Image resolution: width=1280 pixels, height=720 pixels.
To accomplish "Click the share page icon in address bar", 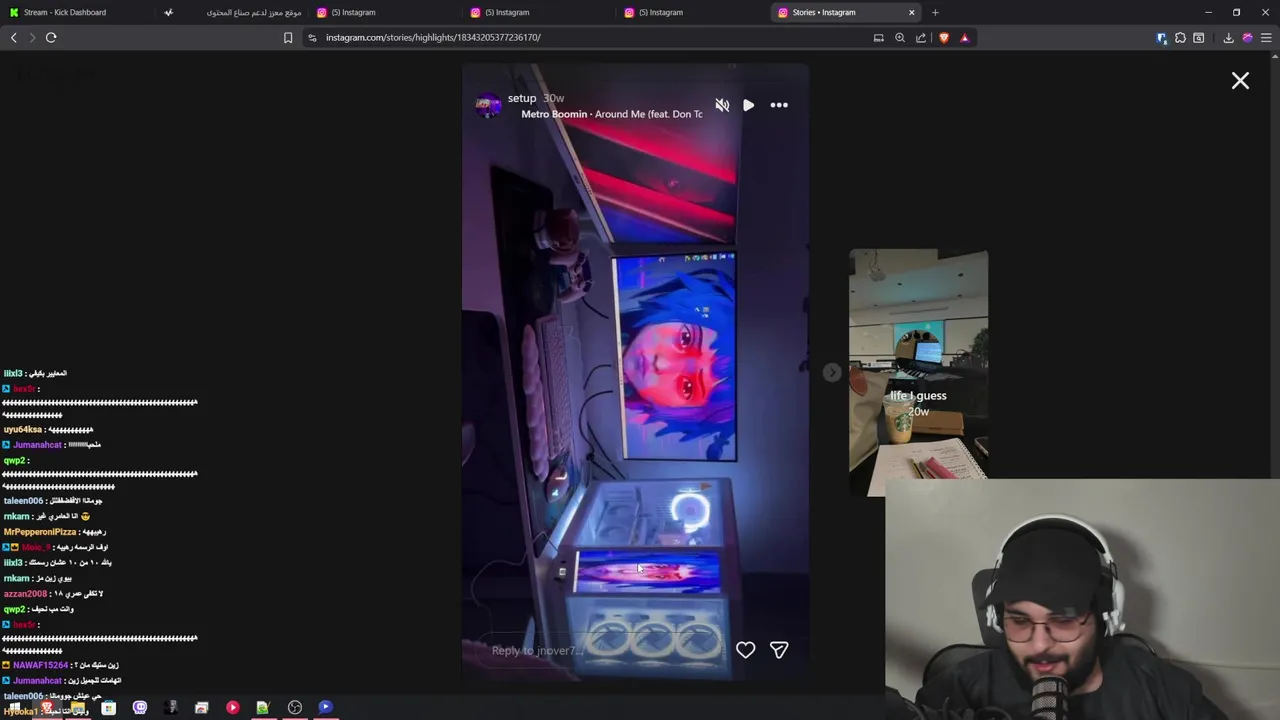I will click(x=921, y=38).
